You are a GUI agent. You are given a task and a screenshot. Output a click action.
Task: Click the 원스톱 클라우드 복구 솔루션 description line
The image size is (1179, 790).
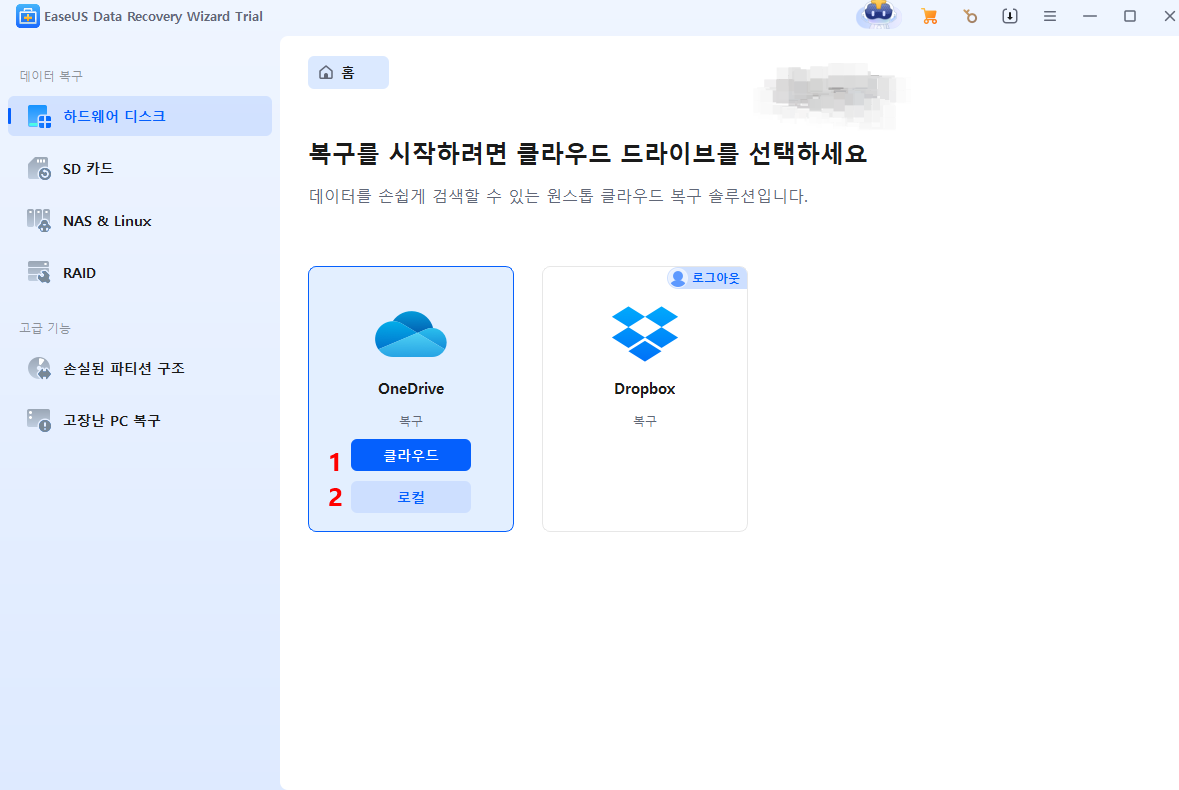pyautogui.click(x=559, y=196)
